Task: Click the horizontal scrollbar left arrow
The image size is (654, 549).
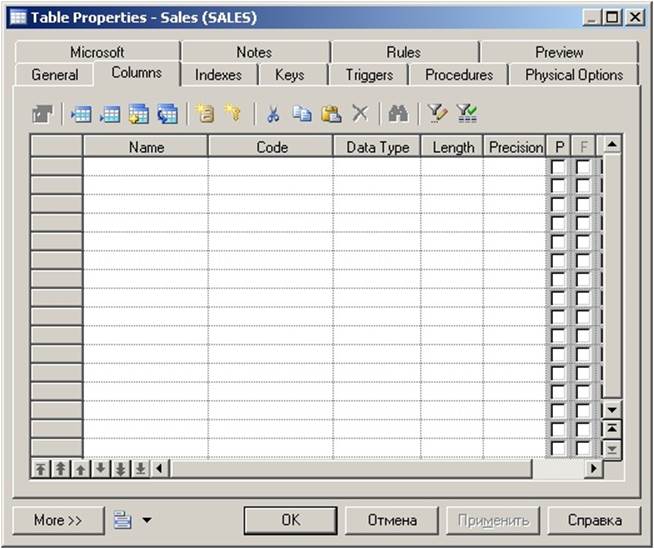Action: coord(160,469)
